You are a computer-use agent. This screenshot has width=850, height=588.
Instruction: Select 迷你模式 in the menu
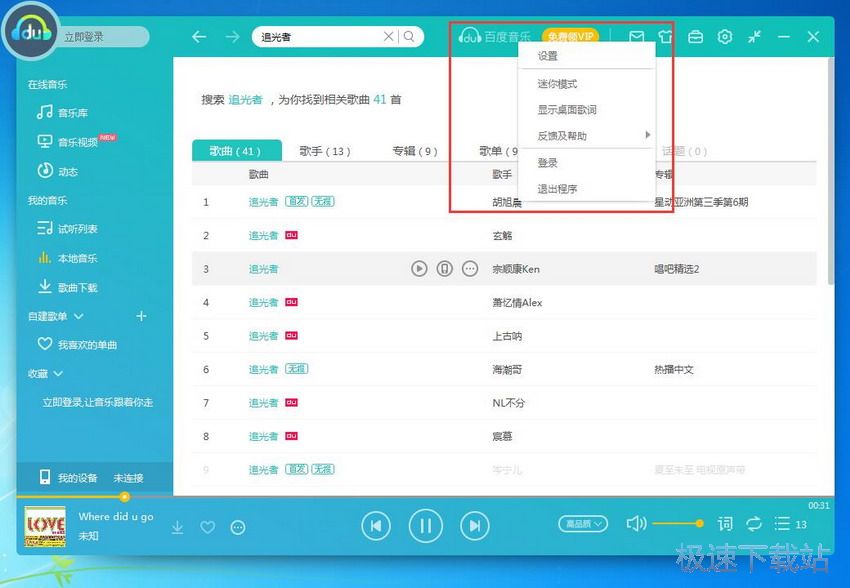tap(587, 83)
